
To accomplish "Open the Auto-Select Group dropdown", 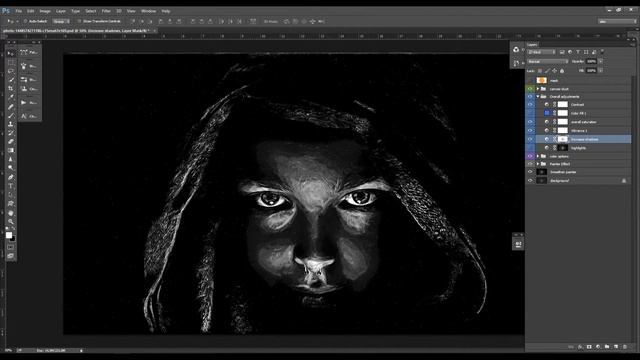I will pyautogui.click(x=61, y=21).
